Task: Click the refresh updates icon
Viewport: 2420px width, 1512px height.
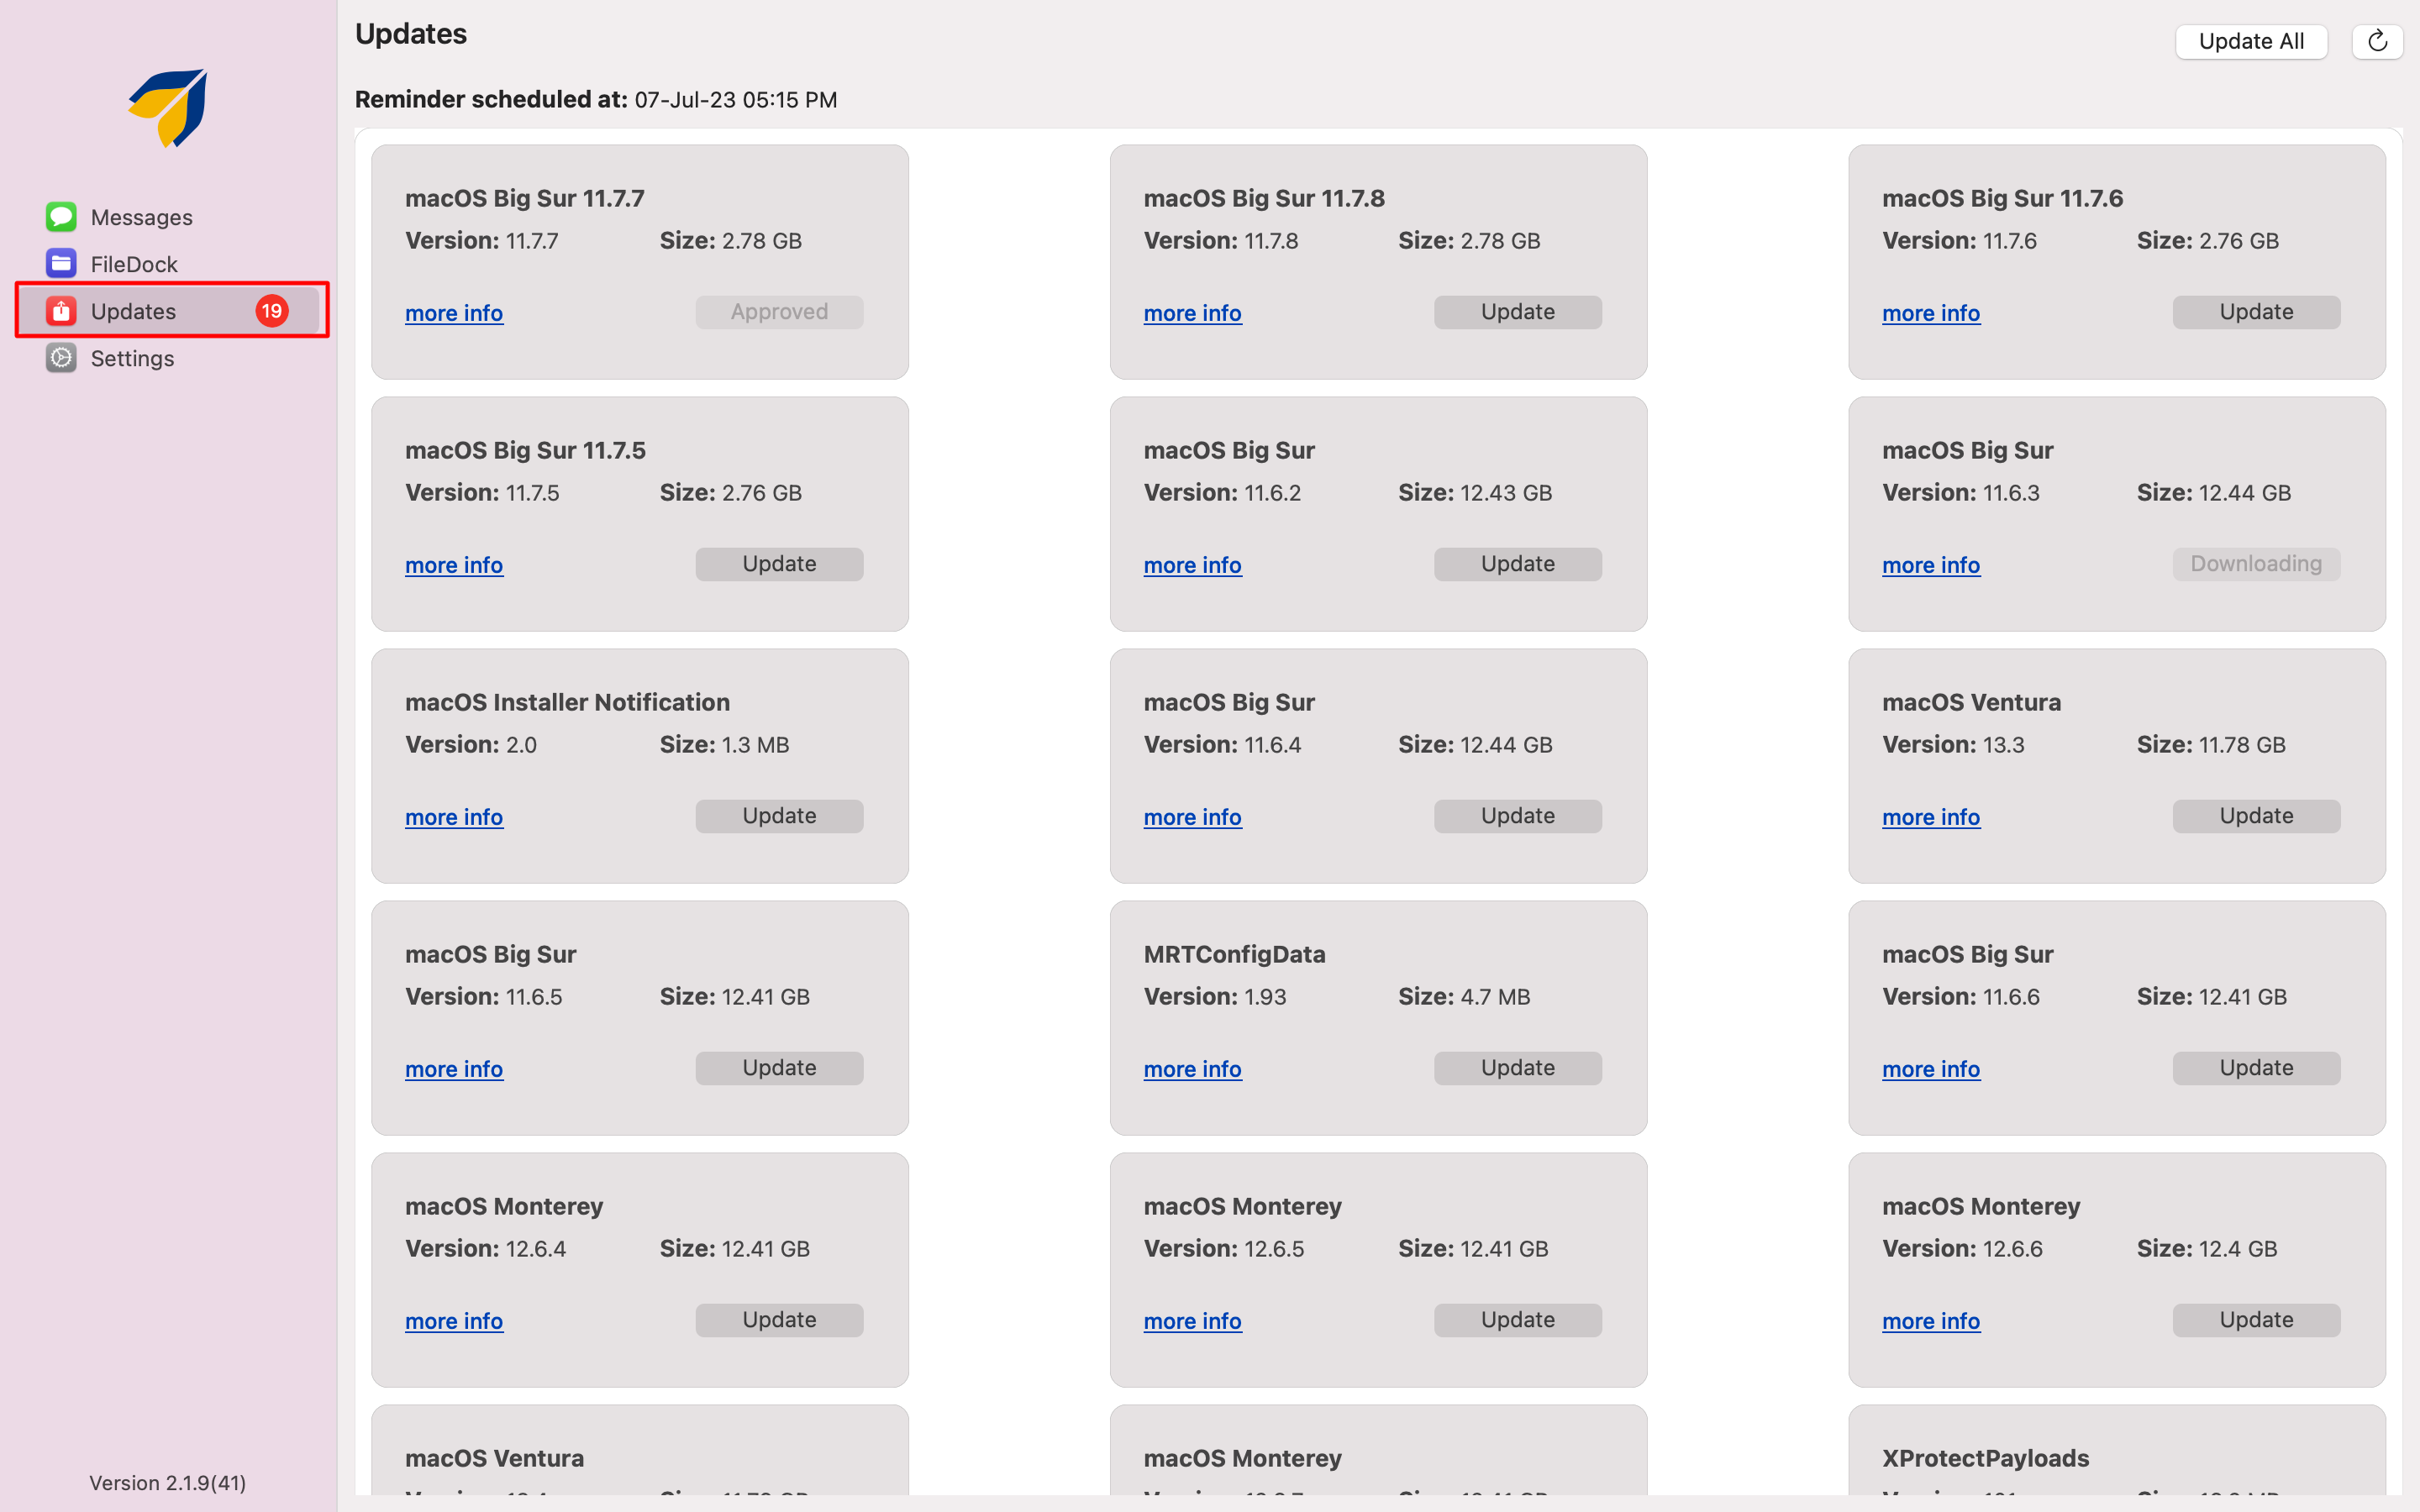Action: point(2377,41)
